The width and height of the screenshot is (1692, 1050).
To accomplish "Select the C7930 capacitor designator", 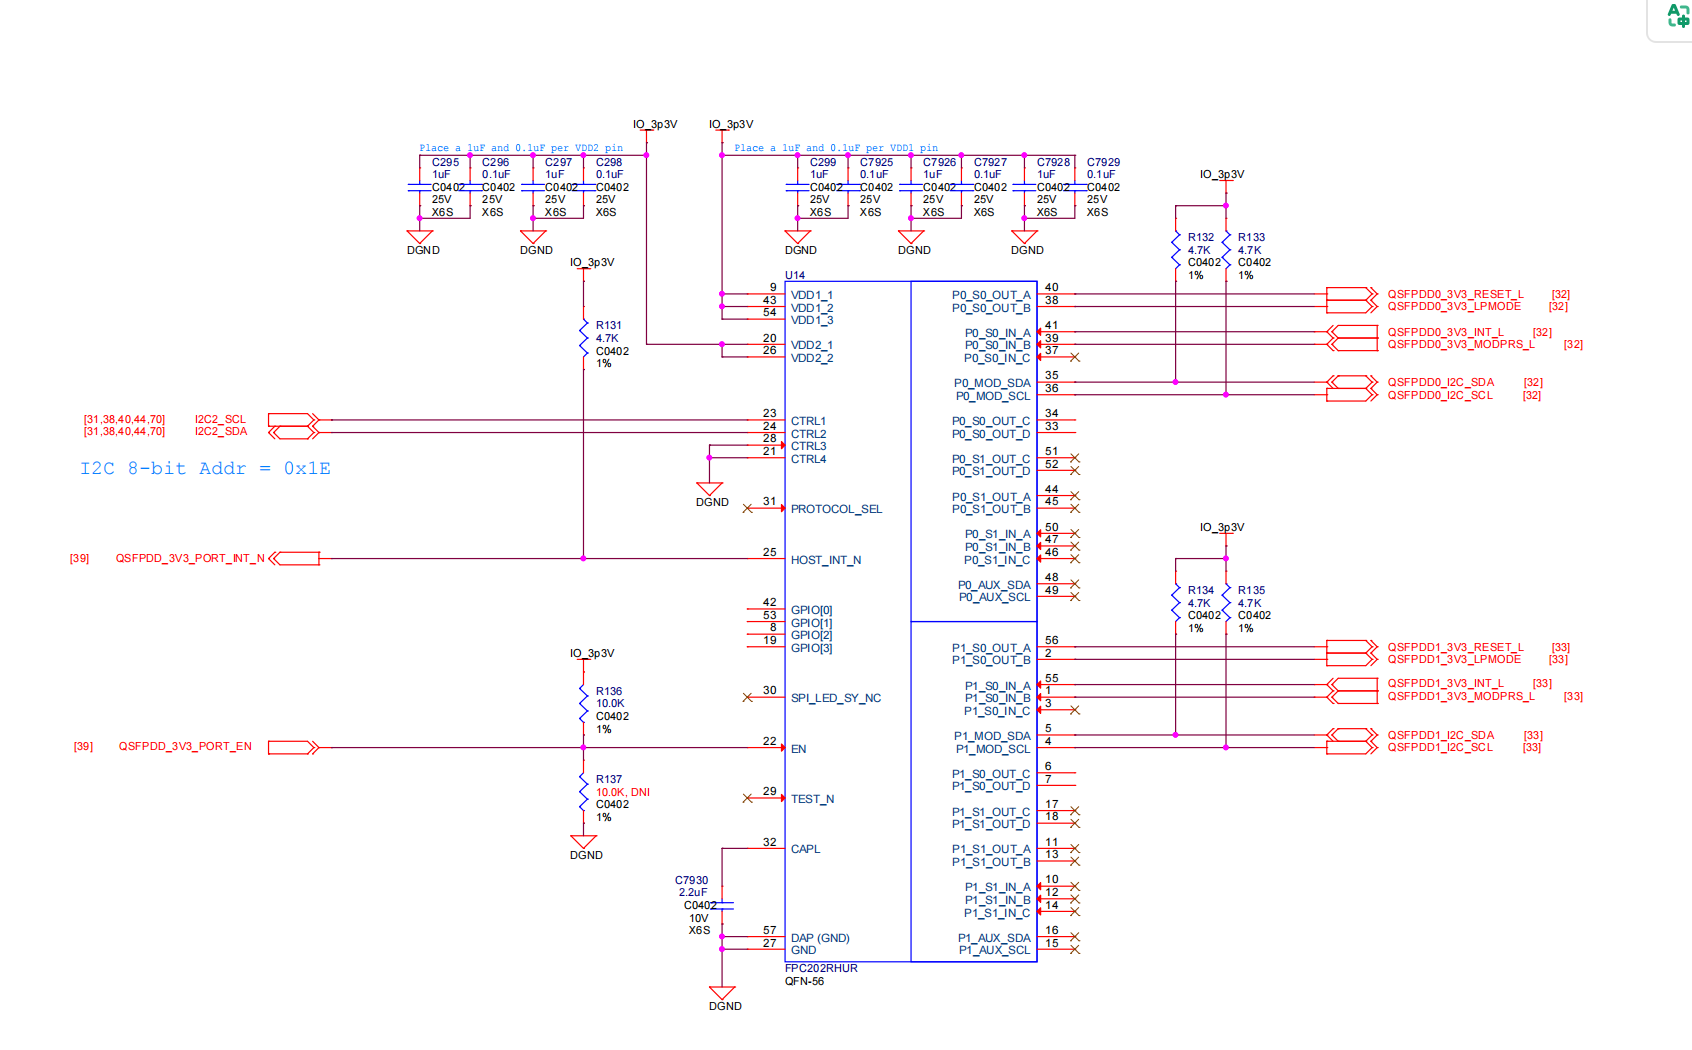I will coord(691,881).
